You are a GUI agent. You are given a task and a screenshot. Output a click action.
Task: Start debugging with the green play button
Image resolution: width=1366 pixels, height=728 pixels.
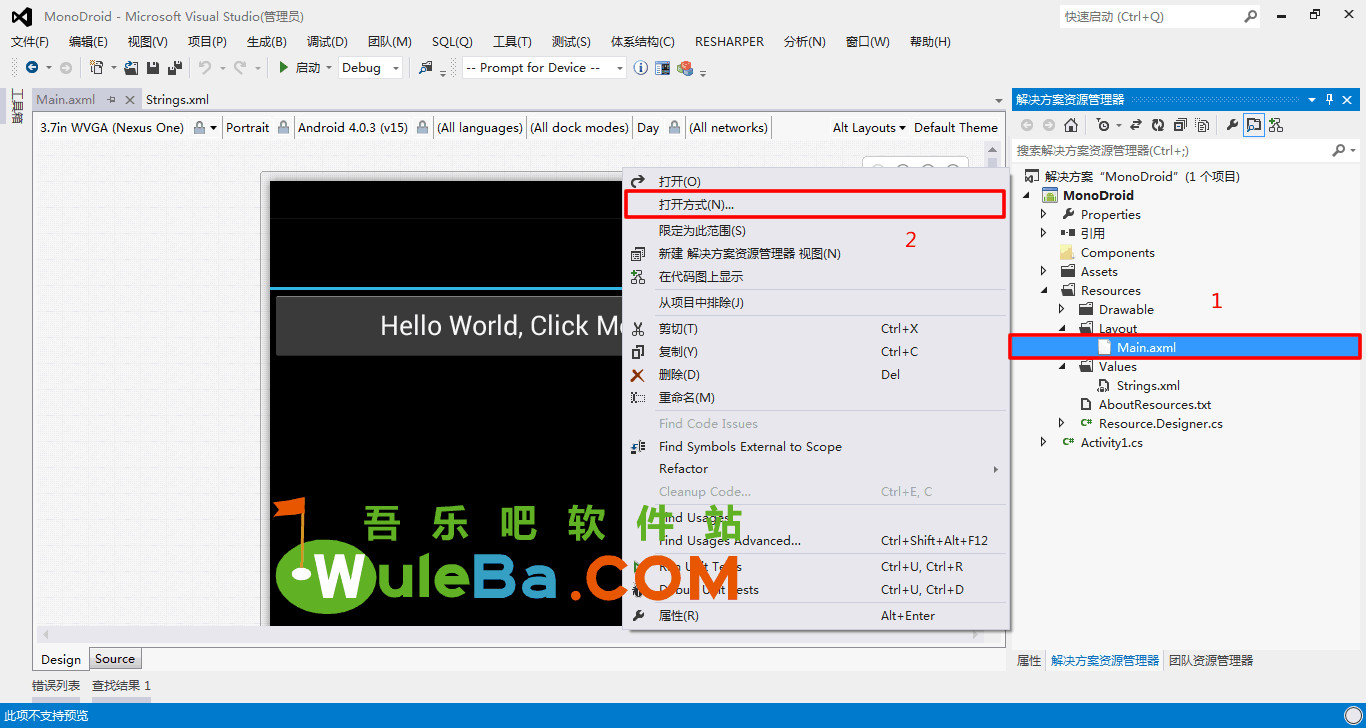click(x=284, y=68)
